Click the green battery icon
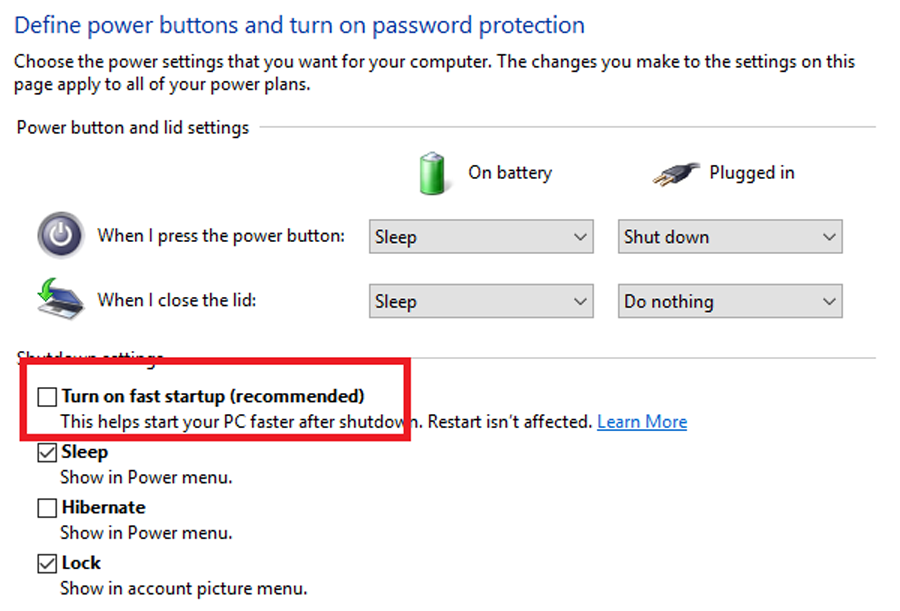The width and height of the screenshot is (900, 611). 432,173
